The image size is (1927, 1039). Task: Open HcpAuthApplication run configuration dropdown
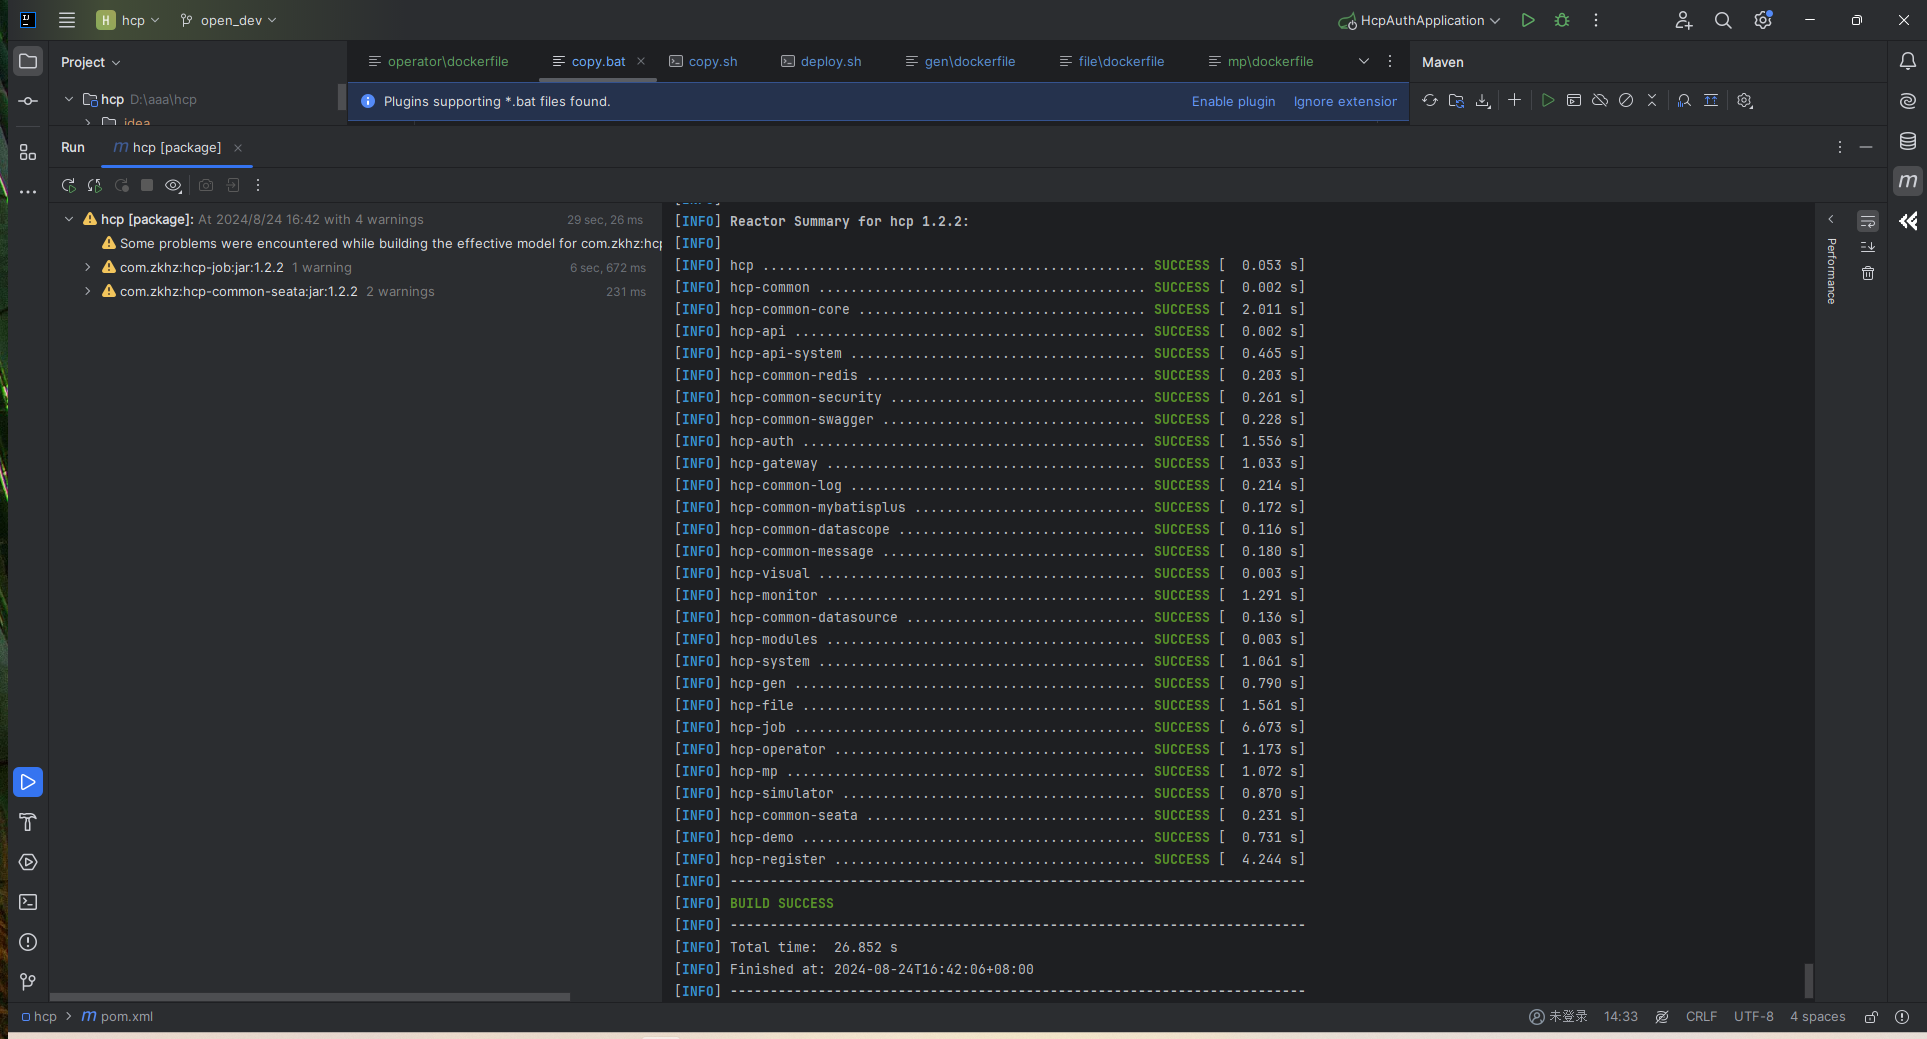1420,20
